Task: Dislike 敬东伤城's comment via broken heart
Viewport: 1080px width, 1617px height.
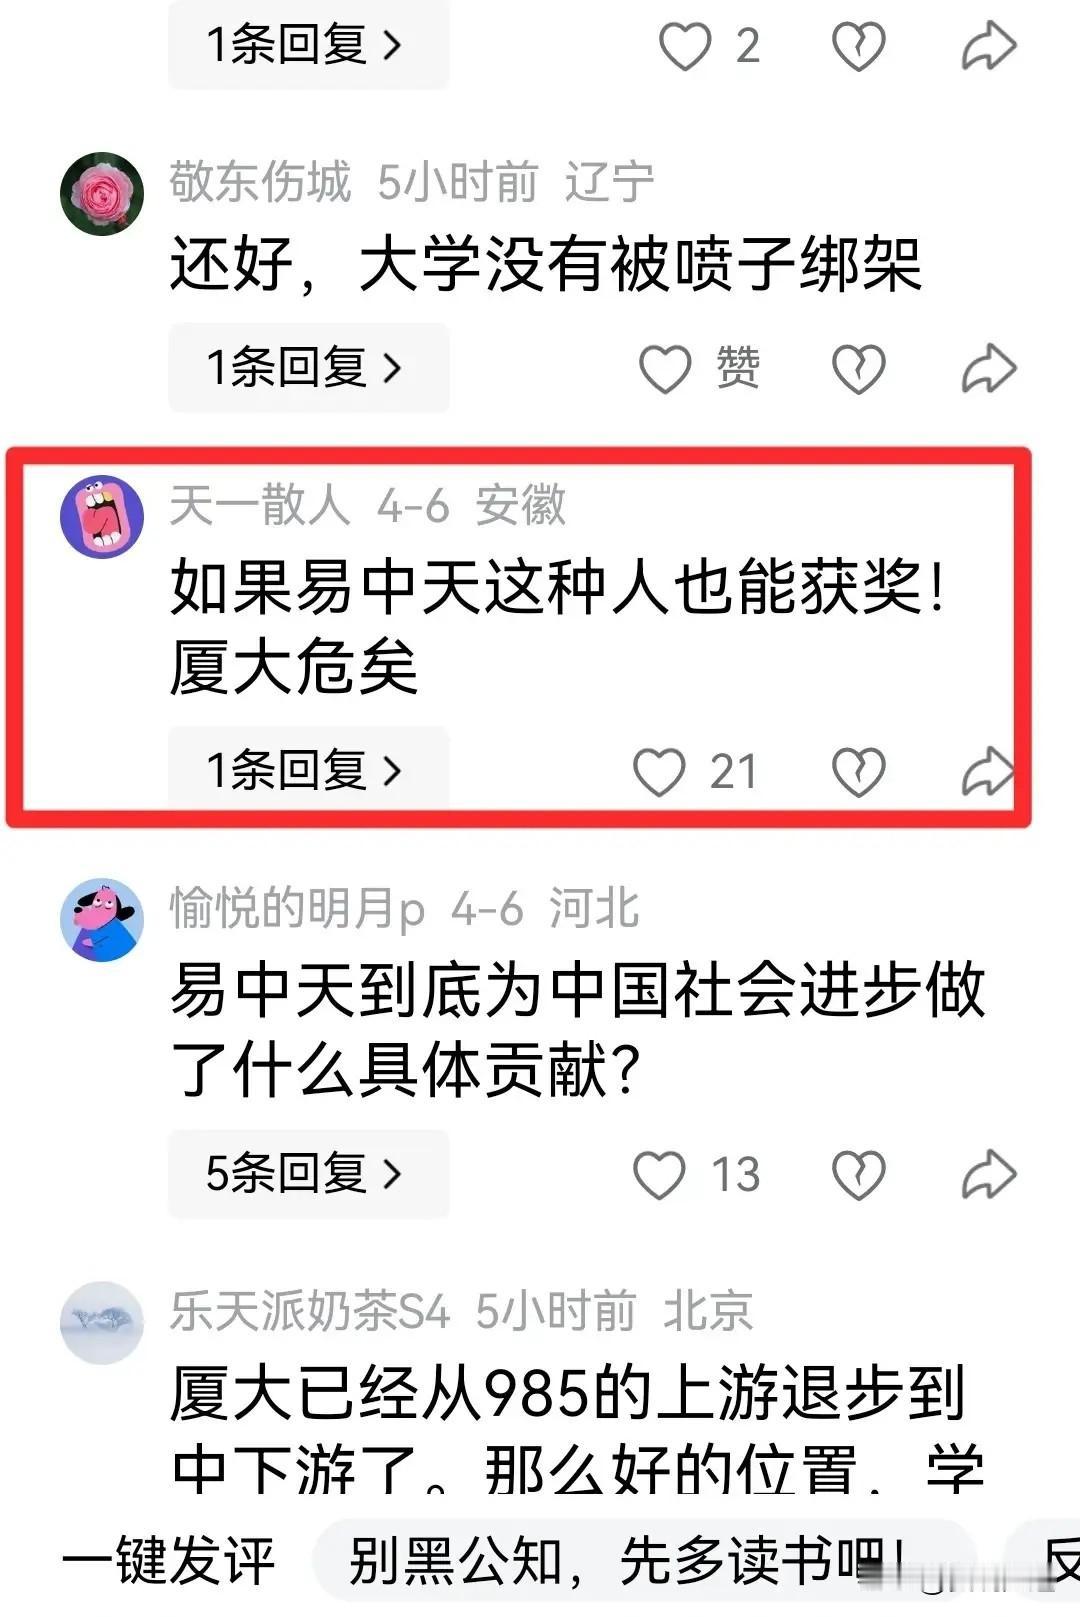Action: point(859,369)
